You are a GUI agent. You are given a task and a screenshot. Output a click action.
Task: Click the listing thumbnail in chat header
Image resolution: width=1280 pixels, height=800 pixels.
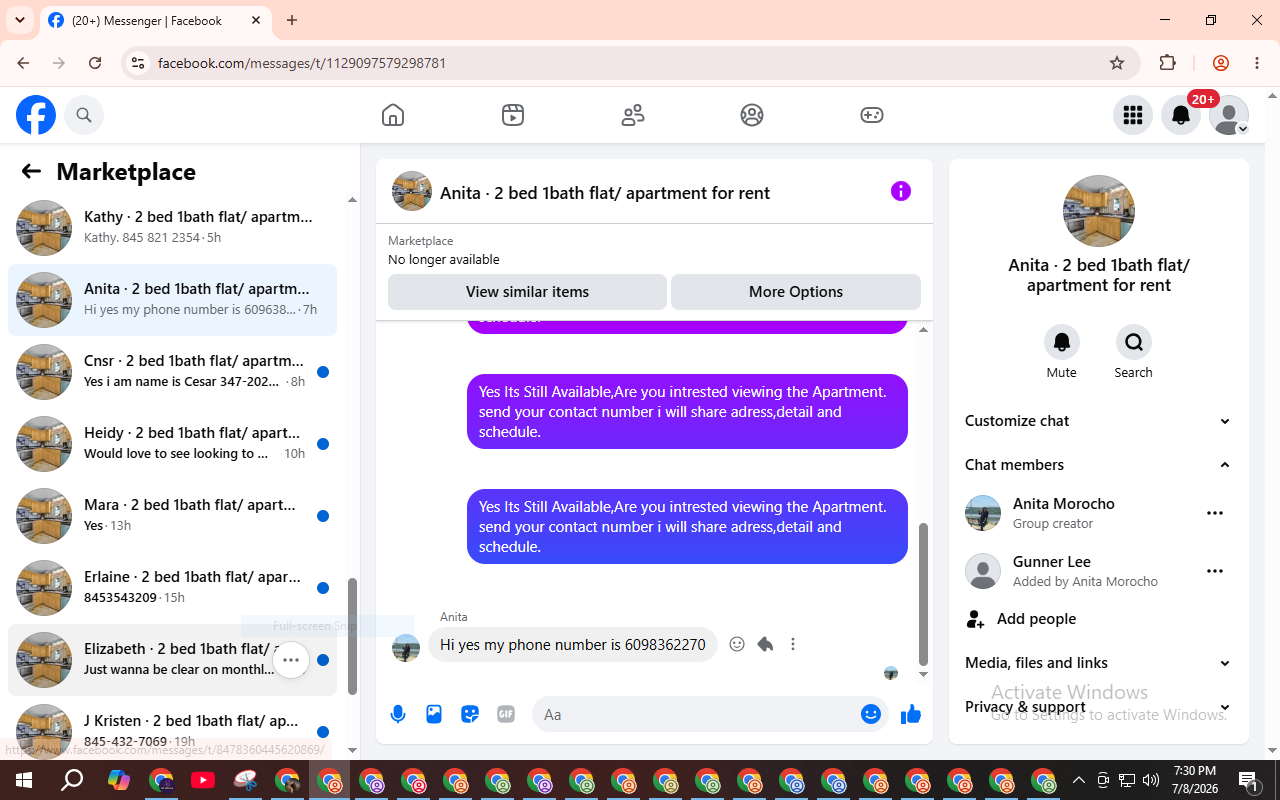tap(412, 191)
